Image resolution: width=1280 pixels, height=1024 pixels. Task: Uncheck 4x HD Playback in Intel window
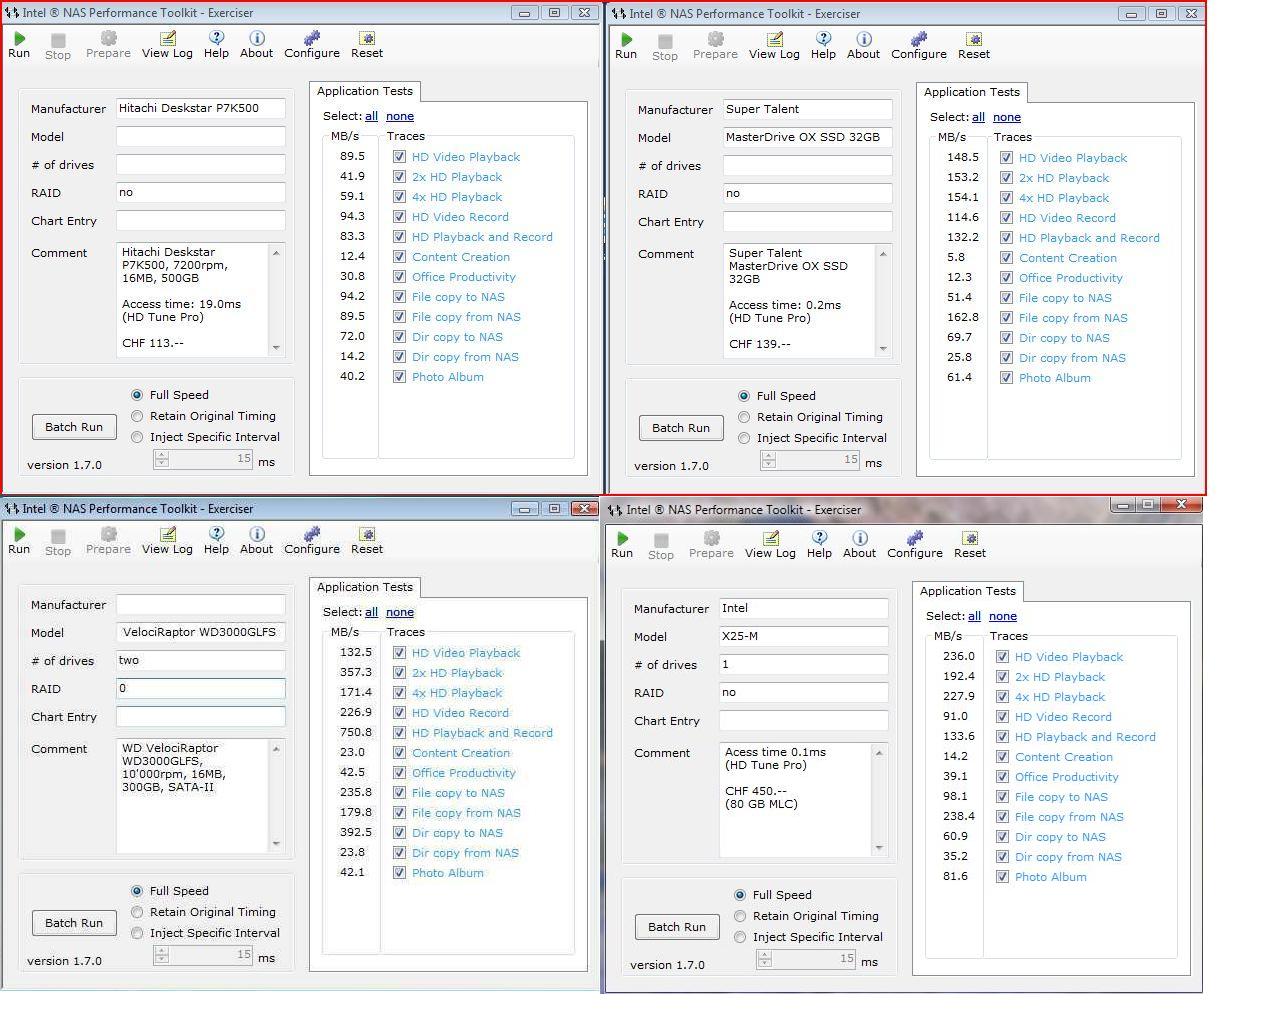(x=1002, y=697)
